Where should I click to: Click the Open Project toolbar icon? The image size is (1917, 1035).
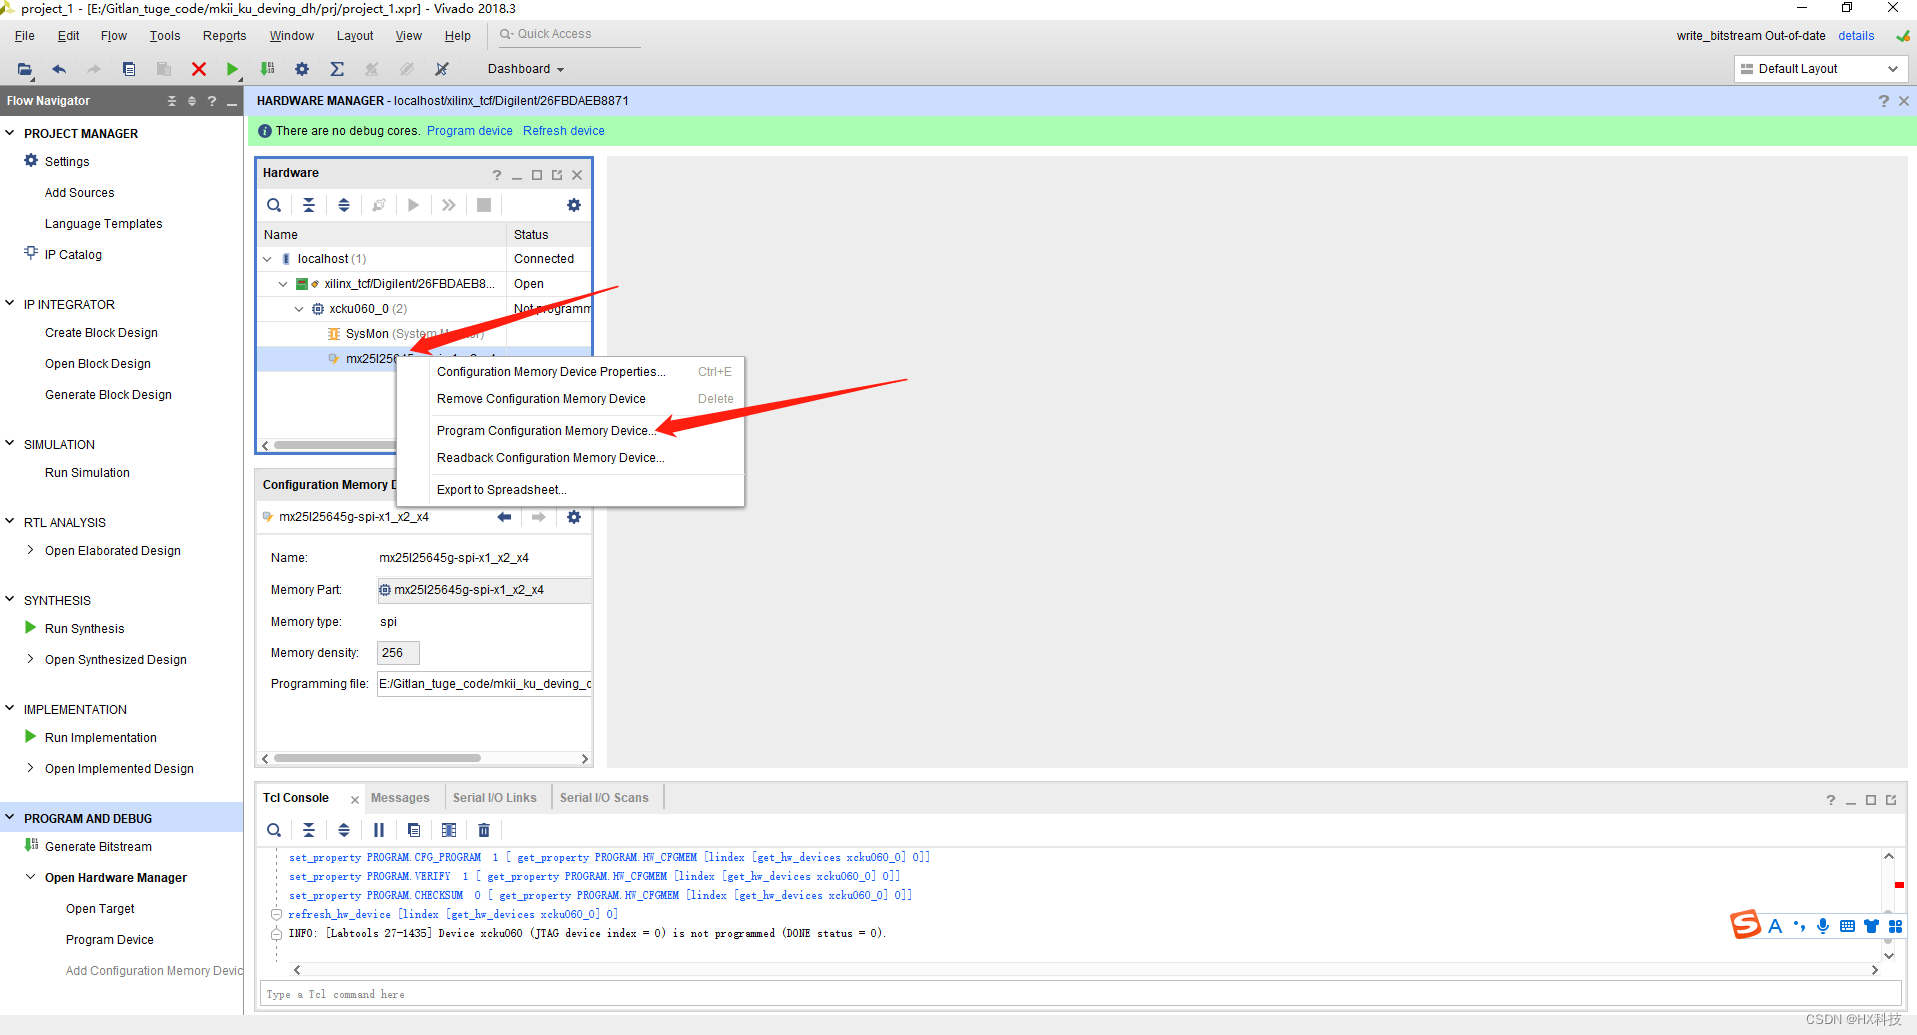point(25,69)
